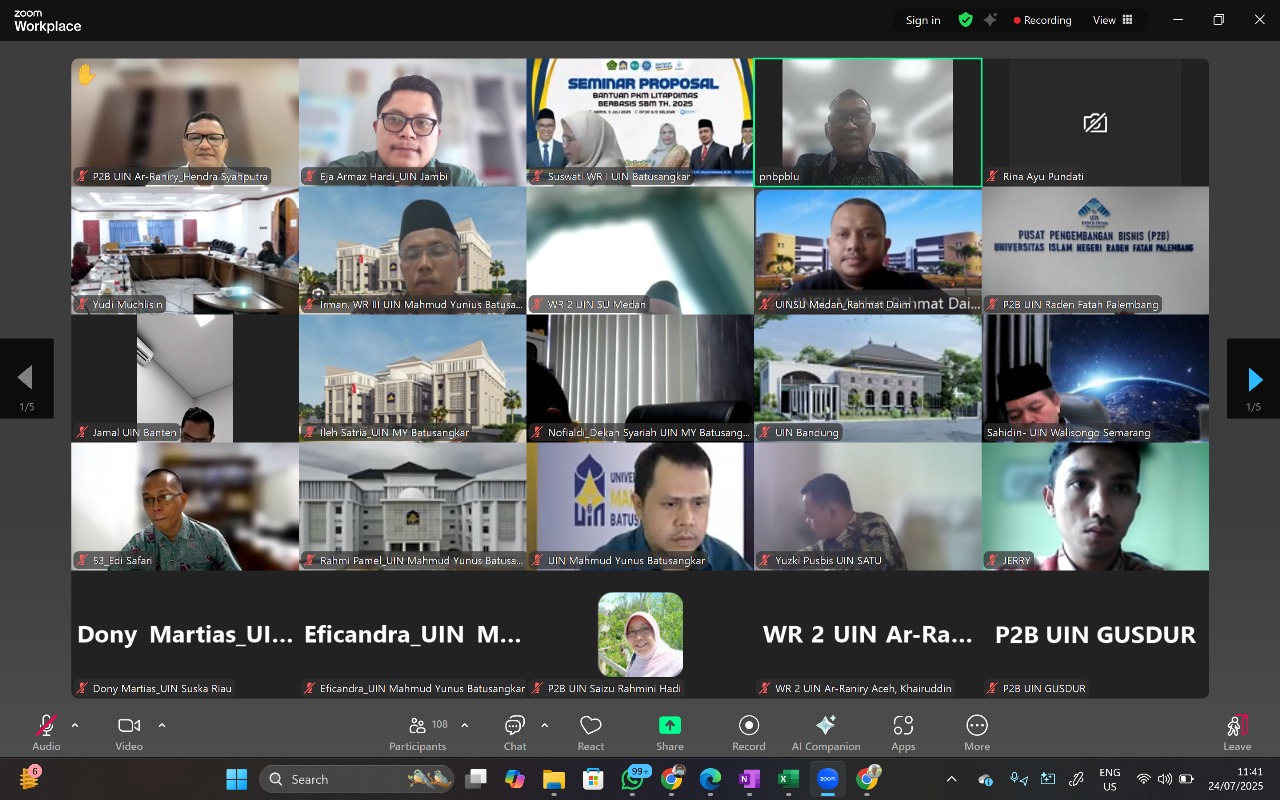Screen dimensions: 1280x800
Task: Expand the video options arrow
Action: [x=162, y=725]
